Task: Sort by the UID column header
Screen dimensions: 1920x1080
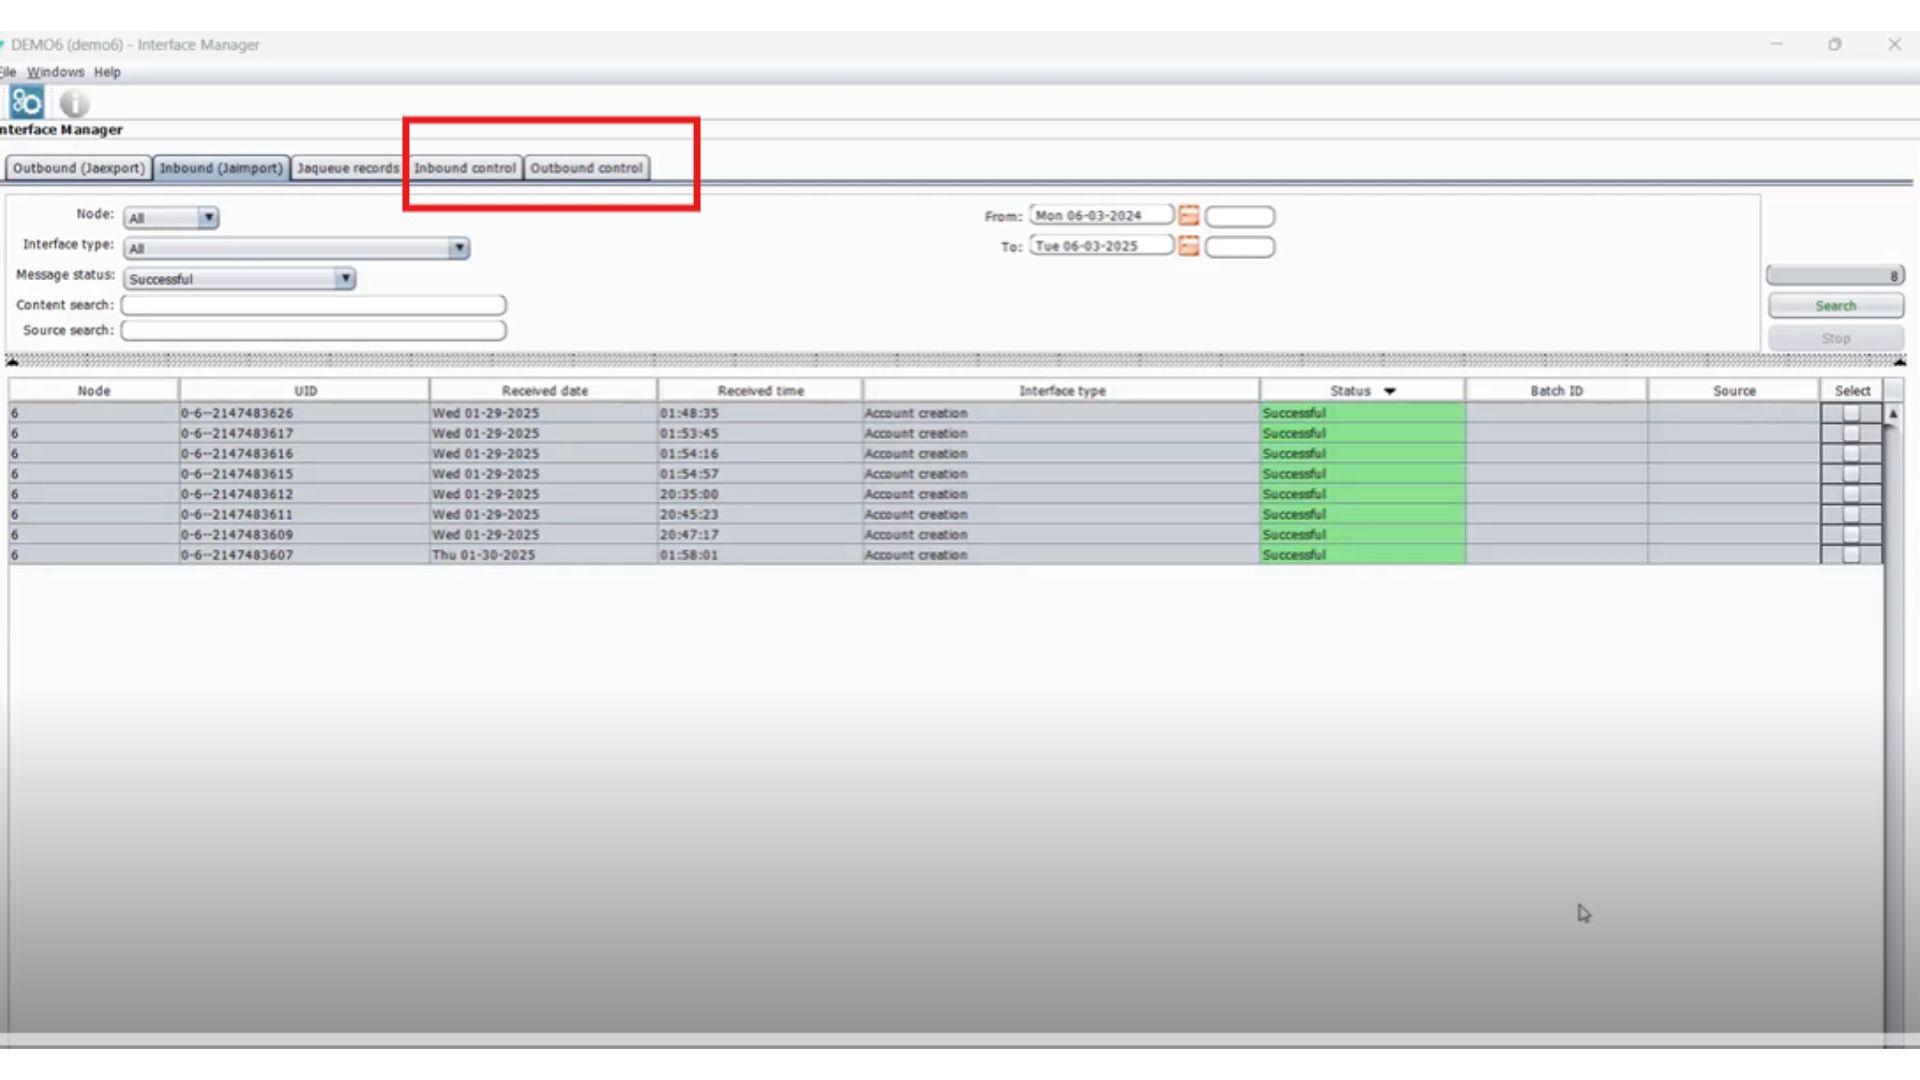Action: pyautogui.click(x=305, y=391)
